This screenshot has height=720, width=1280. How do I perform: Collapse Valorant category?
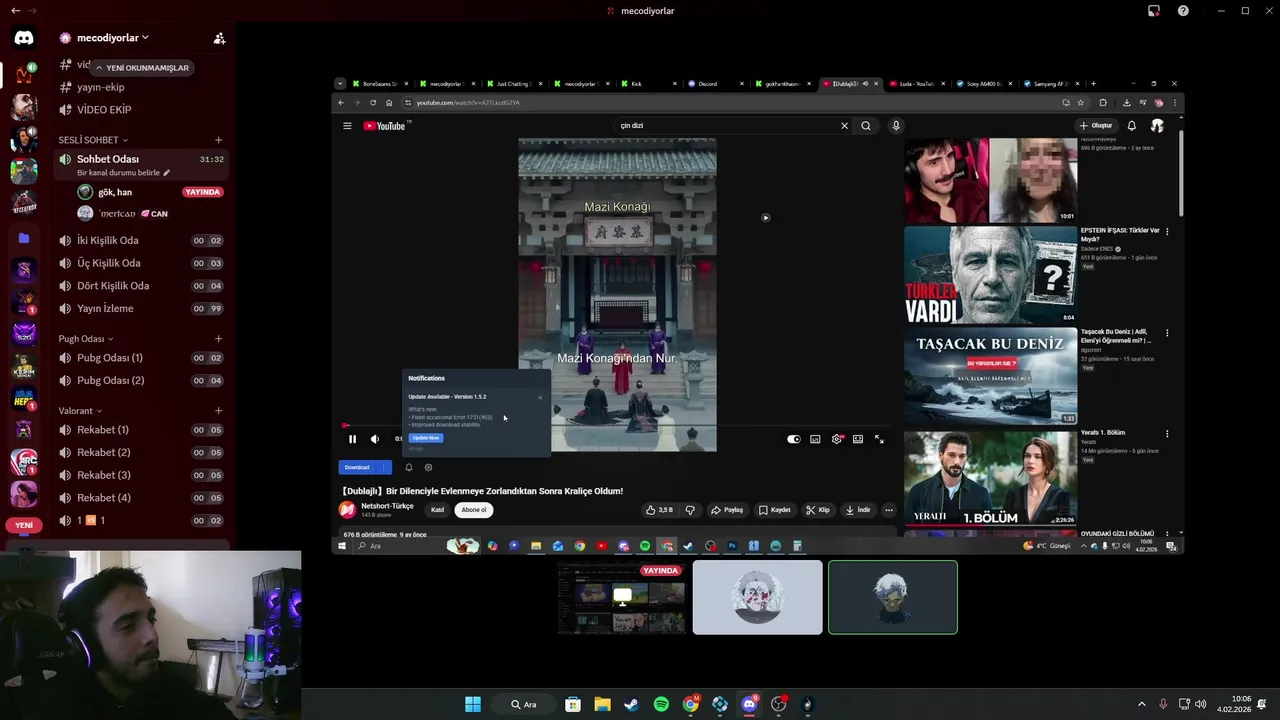[80, 411]
